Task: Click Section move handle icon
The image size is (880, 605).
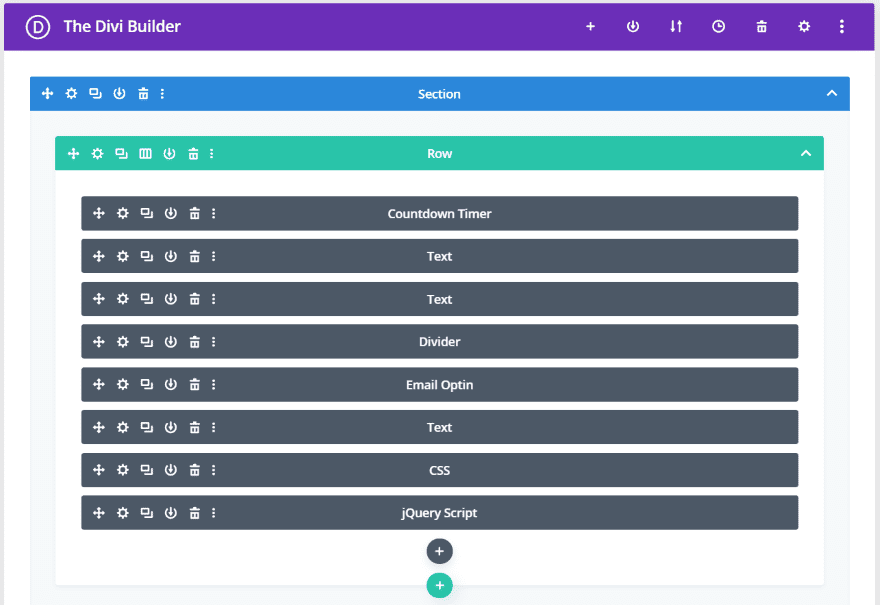Action: tap(48, 93)
